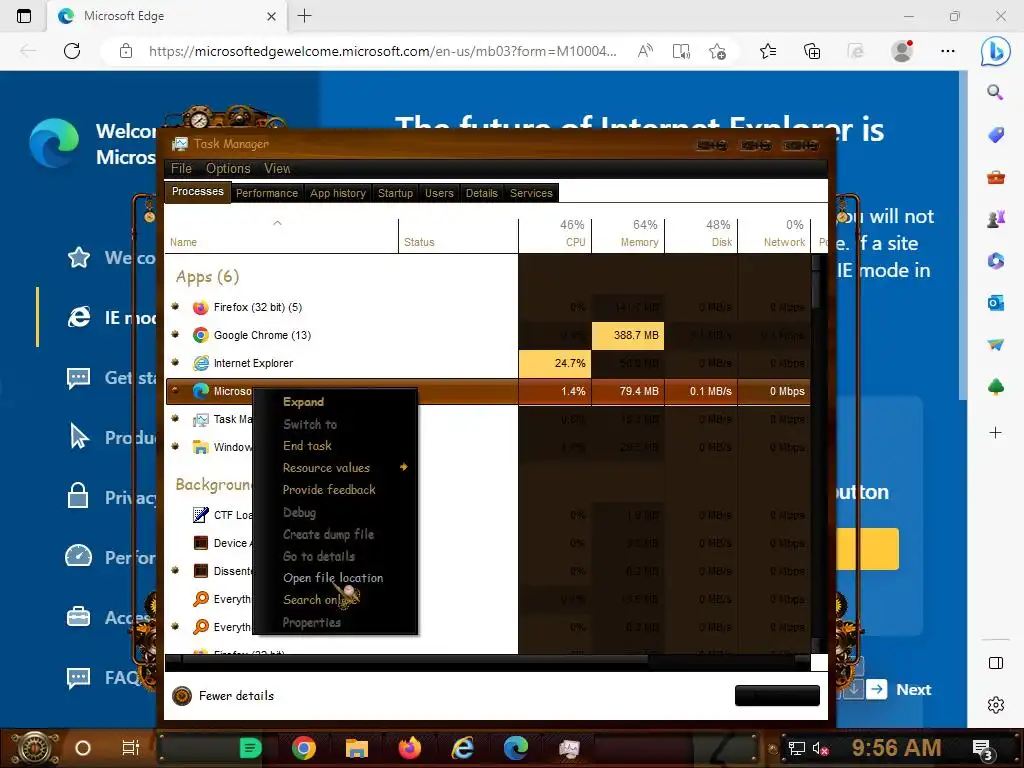Sort processes by CPU column
This screenshot has width=1024, height=768.
coord(555,234)
